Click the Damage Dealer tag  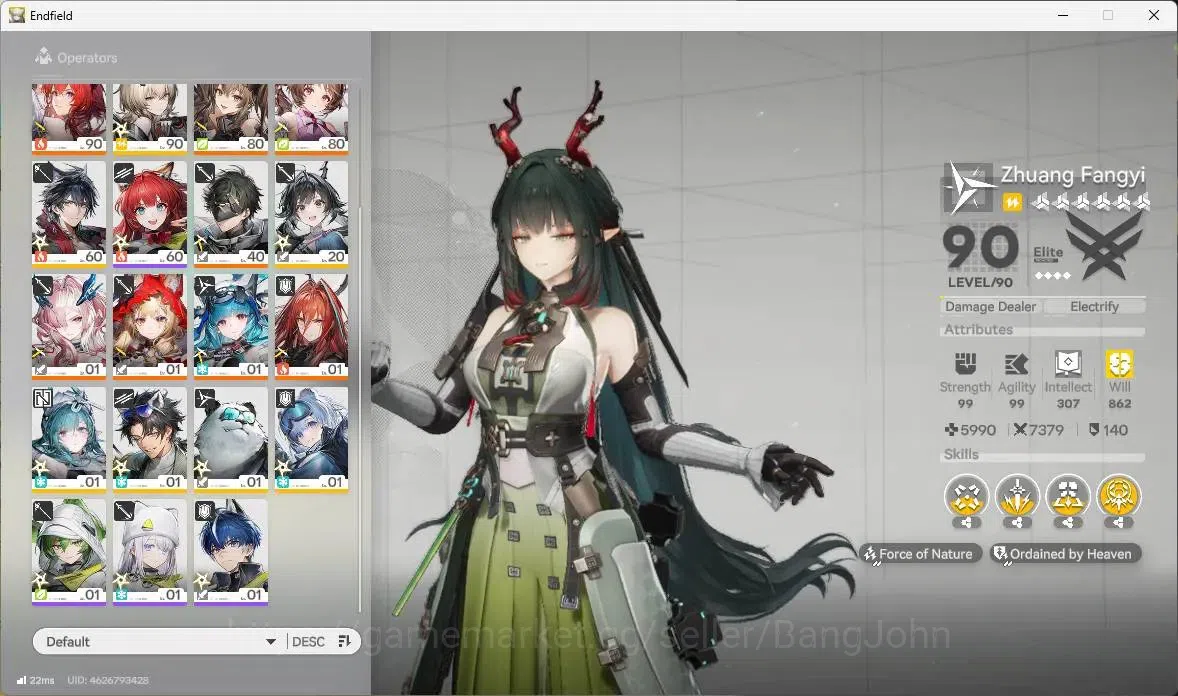[x=990, y=307]
